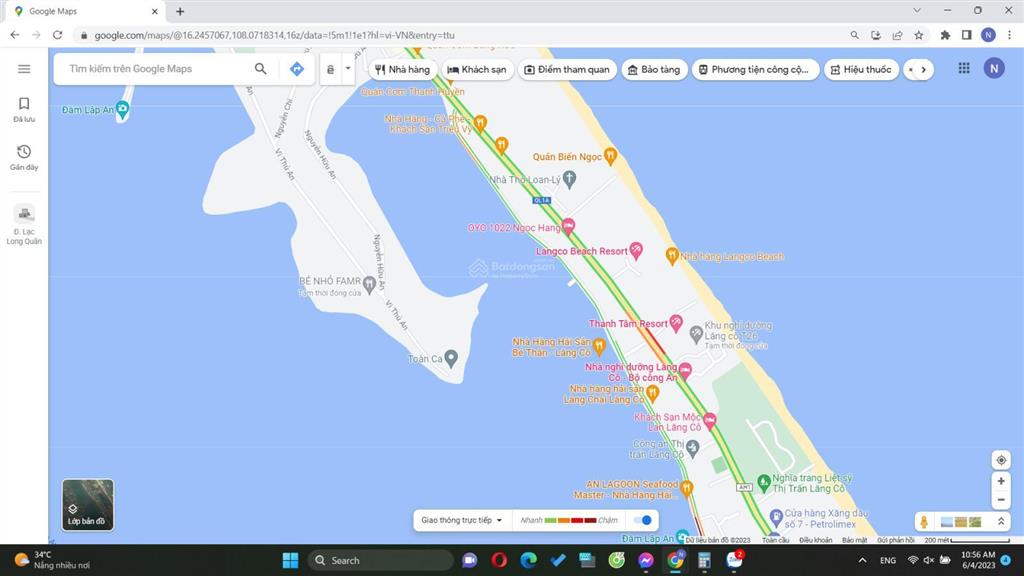
Task: Filter by Bảo tàng (museums)
Action: coord(654,69)
